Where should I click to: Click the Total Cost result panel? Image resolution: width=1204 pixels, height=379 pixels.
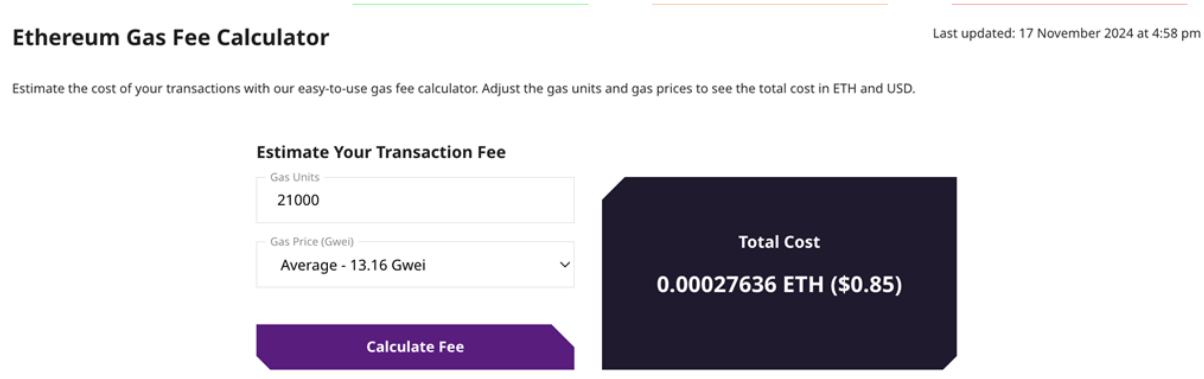[x=779, y=273]
